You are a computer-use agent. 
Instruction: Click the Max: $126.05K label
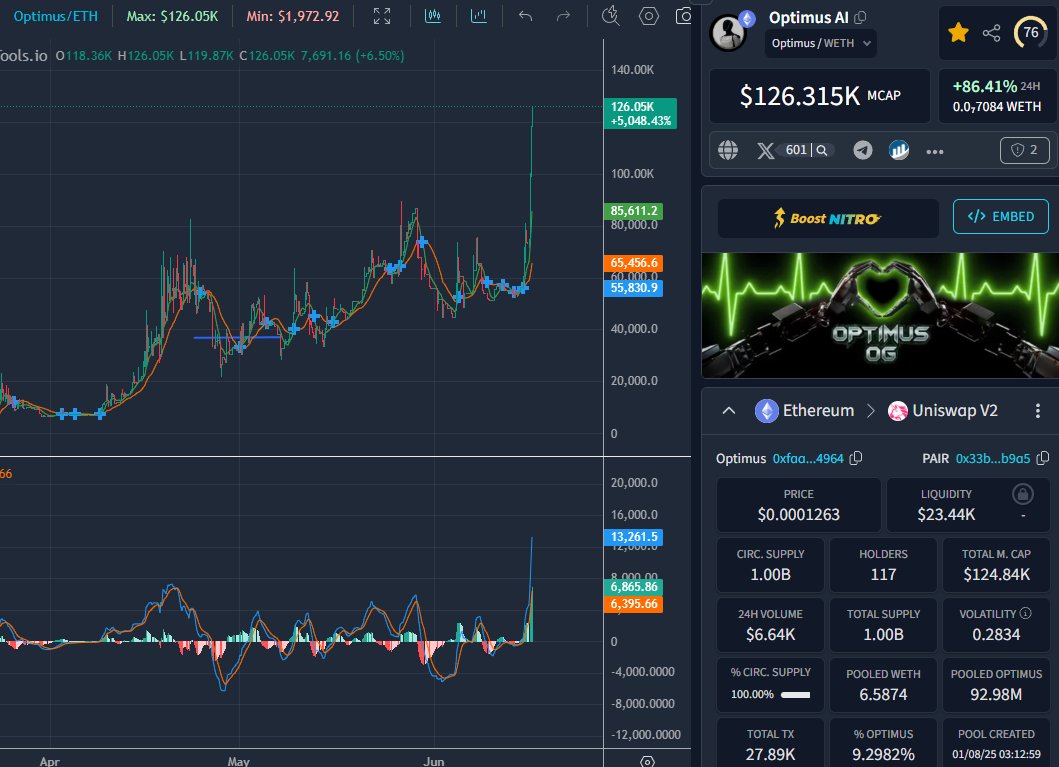[172, 16]
